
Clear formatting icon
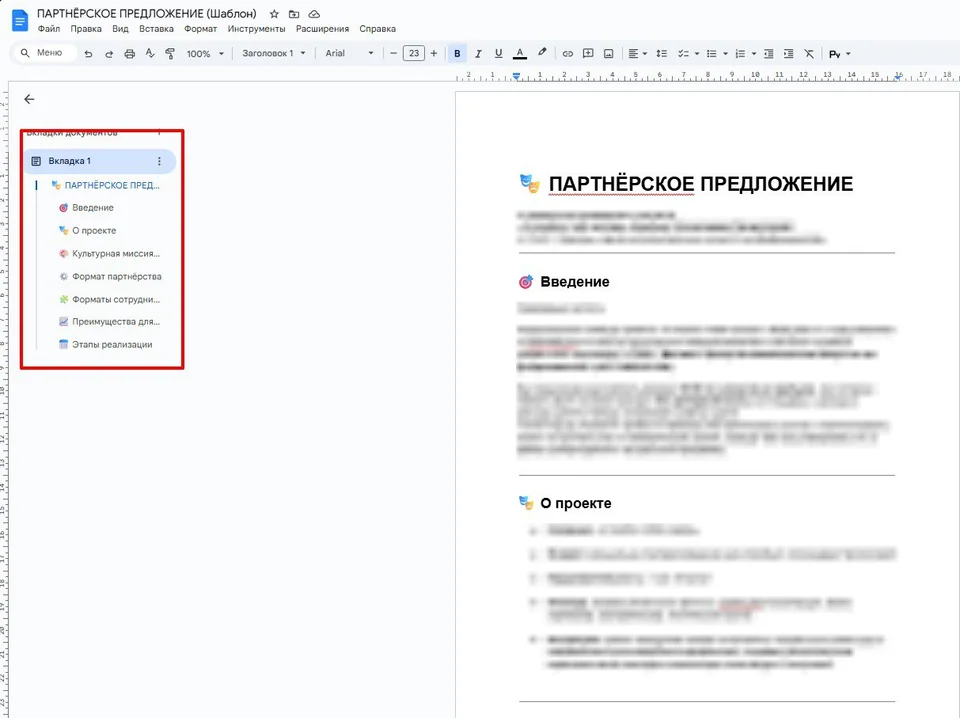[809, 54]
